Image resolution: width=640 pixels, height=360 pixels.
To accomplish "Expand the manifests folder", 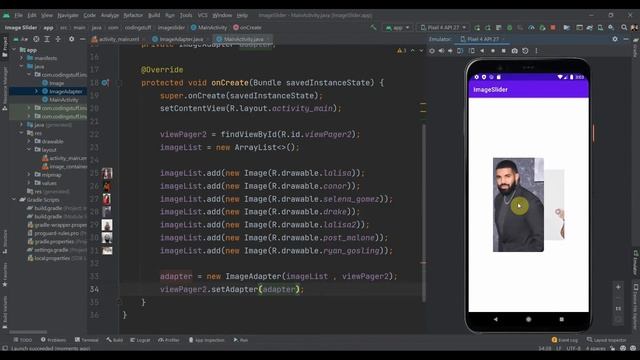I will (x=22, y=58).
